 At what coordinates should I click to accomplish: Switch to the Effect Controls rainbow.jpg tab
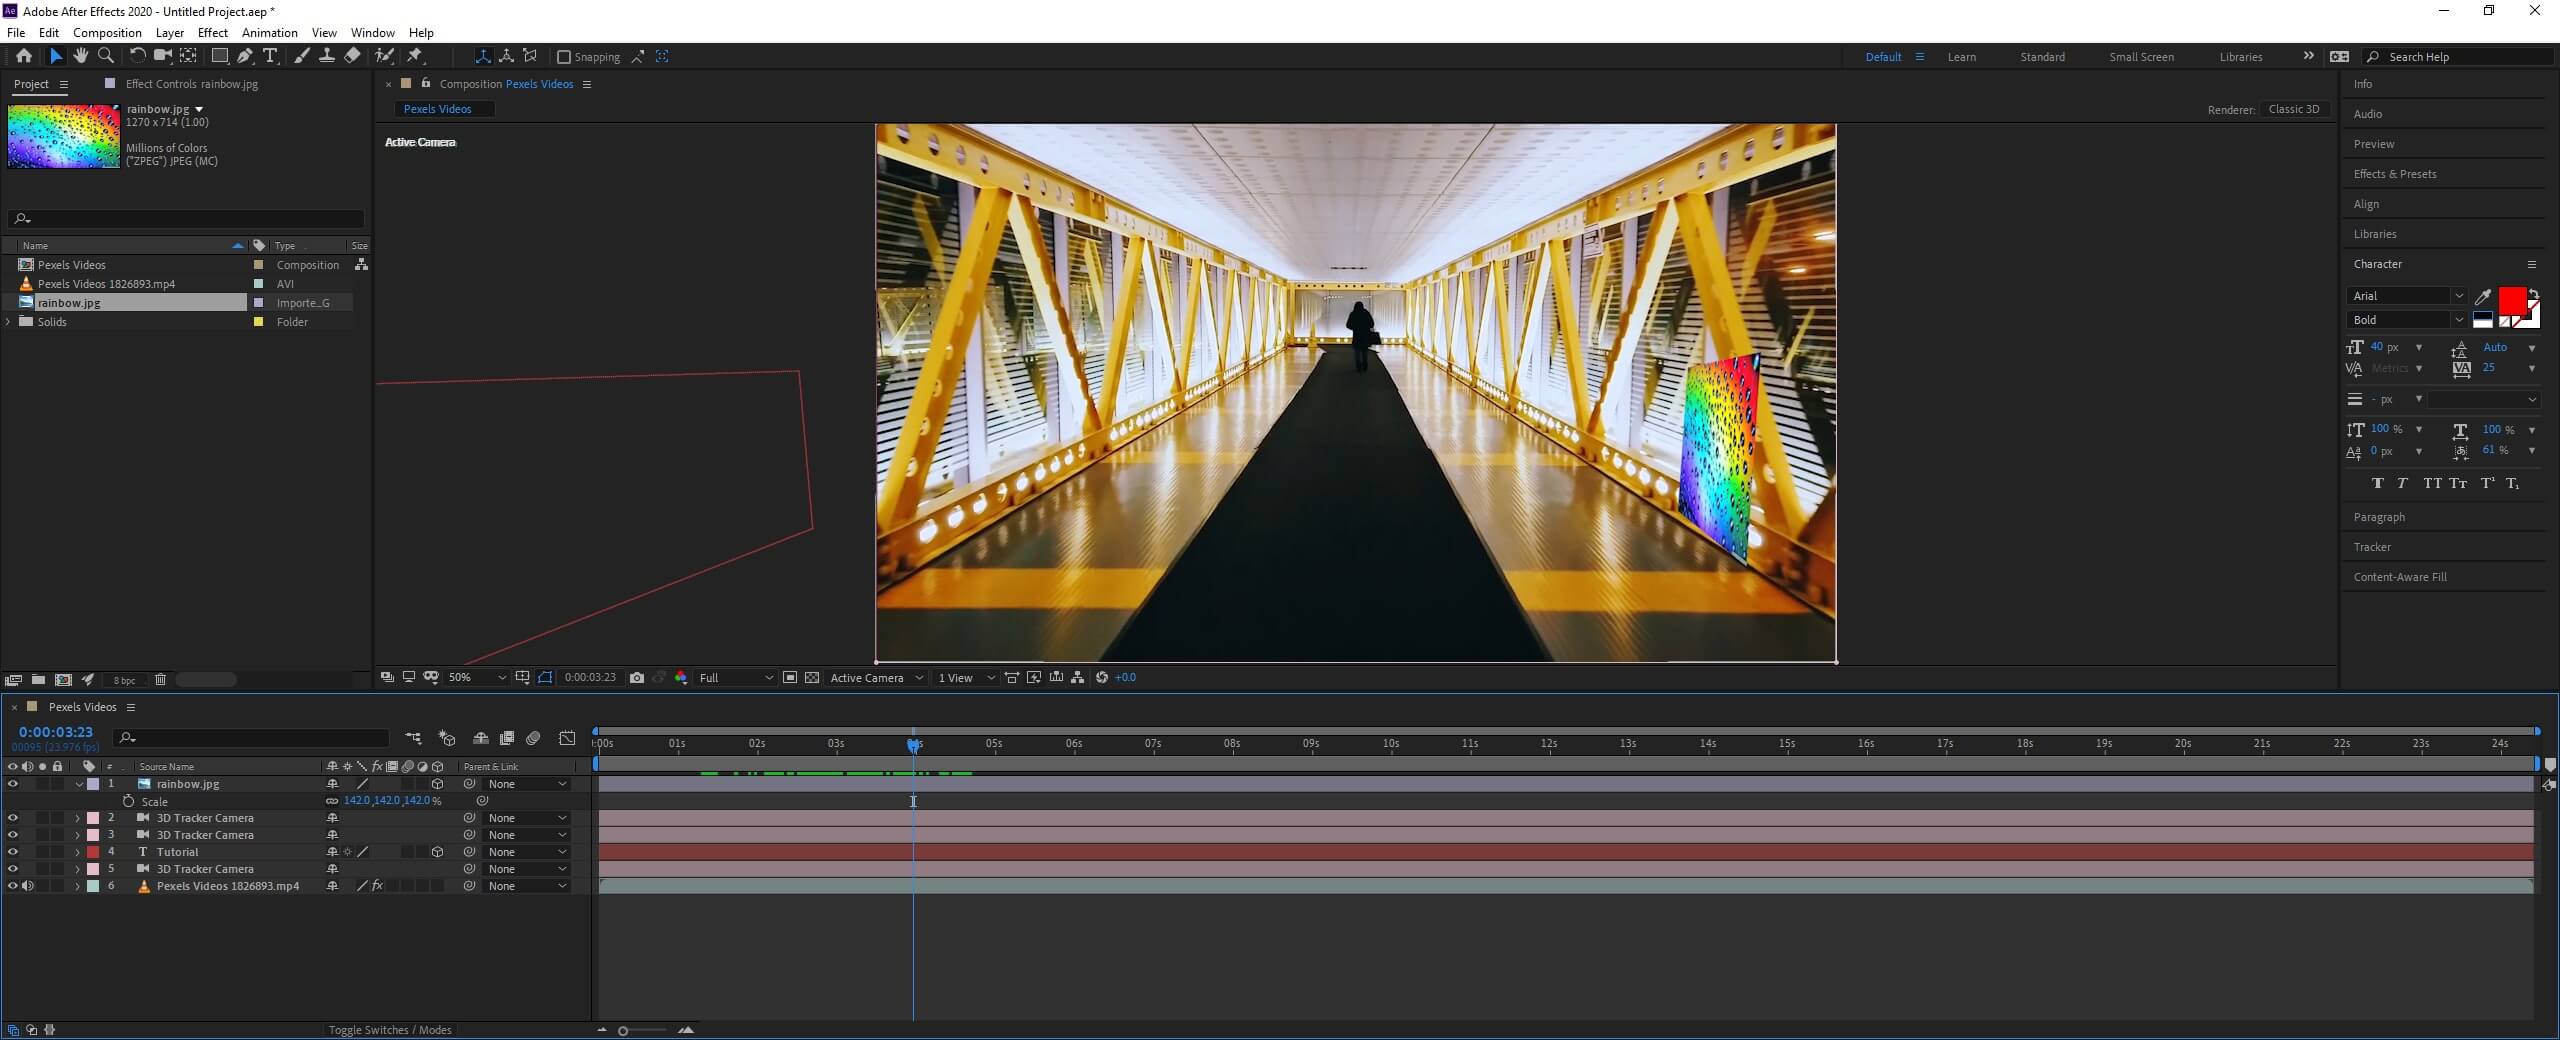click(191, 84)
